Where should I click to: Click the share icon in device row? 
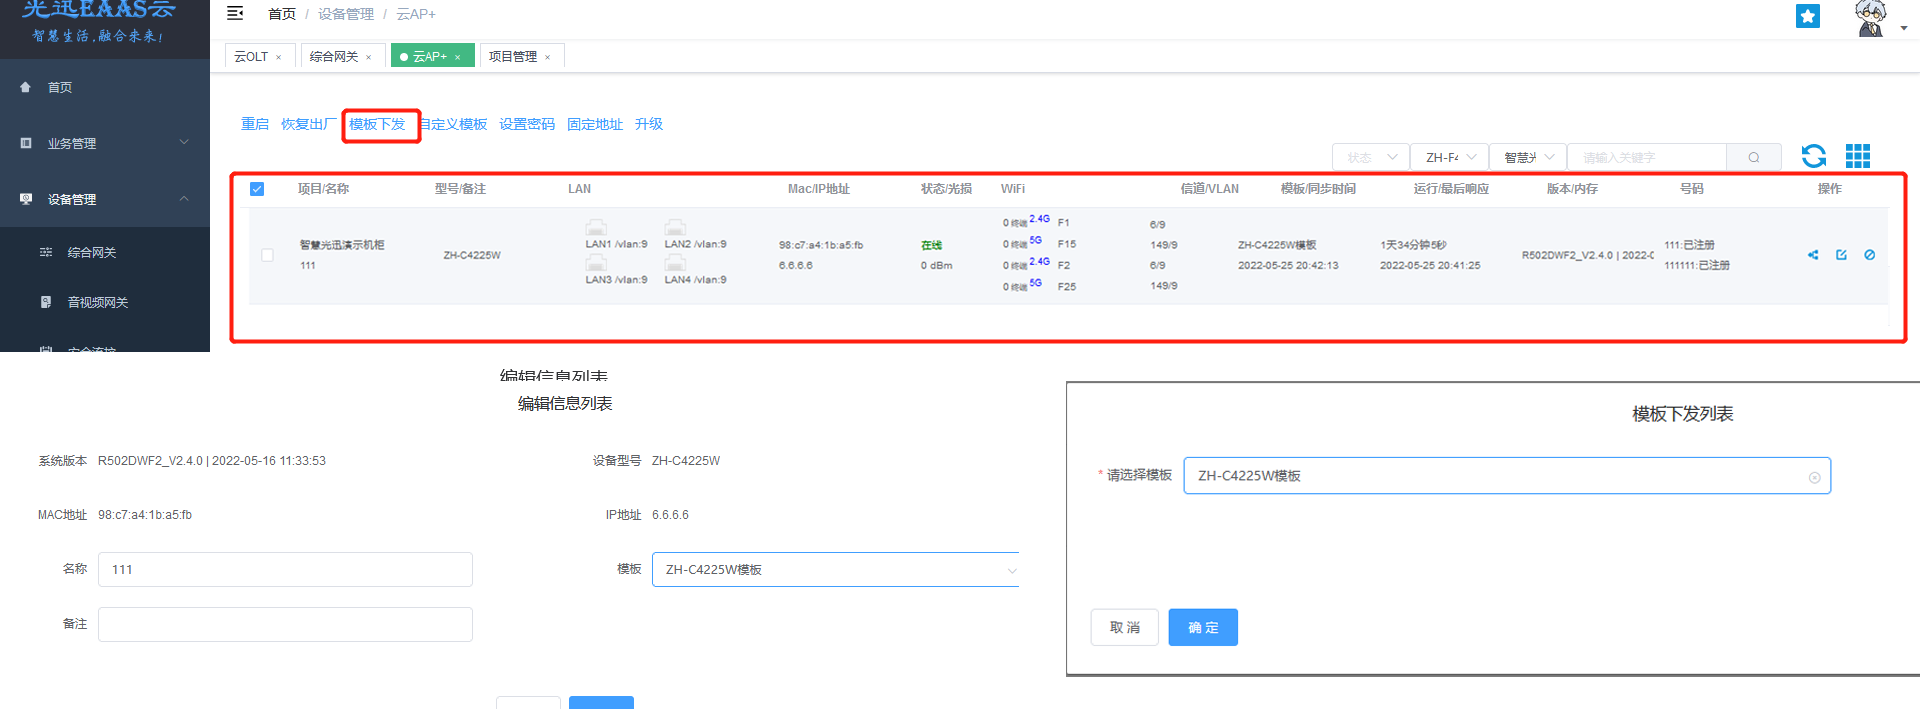pyautogui.click(x=1813, y=255)
